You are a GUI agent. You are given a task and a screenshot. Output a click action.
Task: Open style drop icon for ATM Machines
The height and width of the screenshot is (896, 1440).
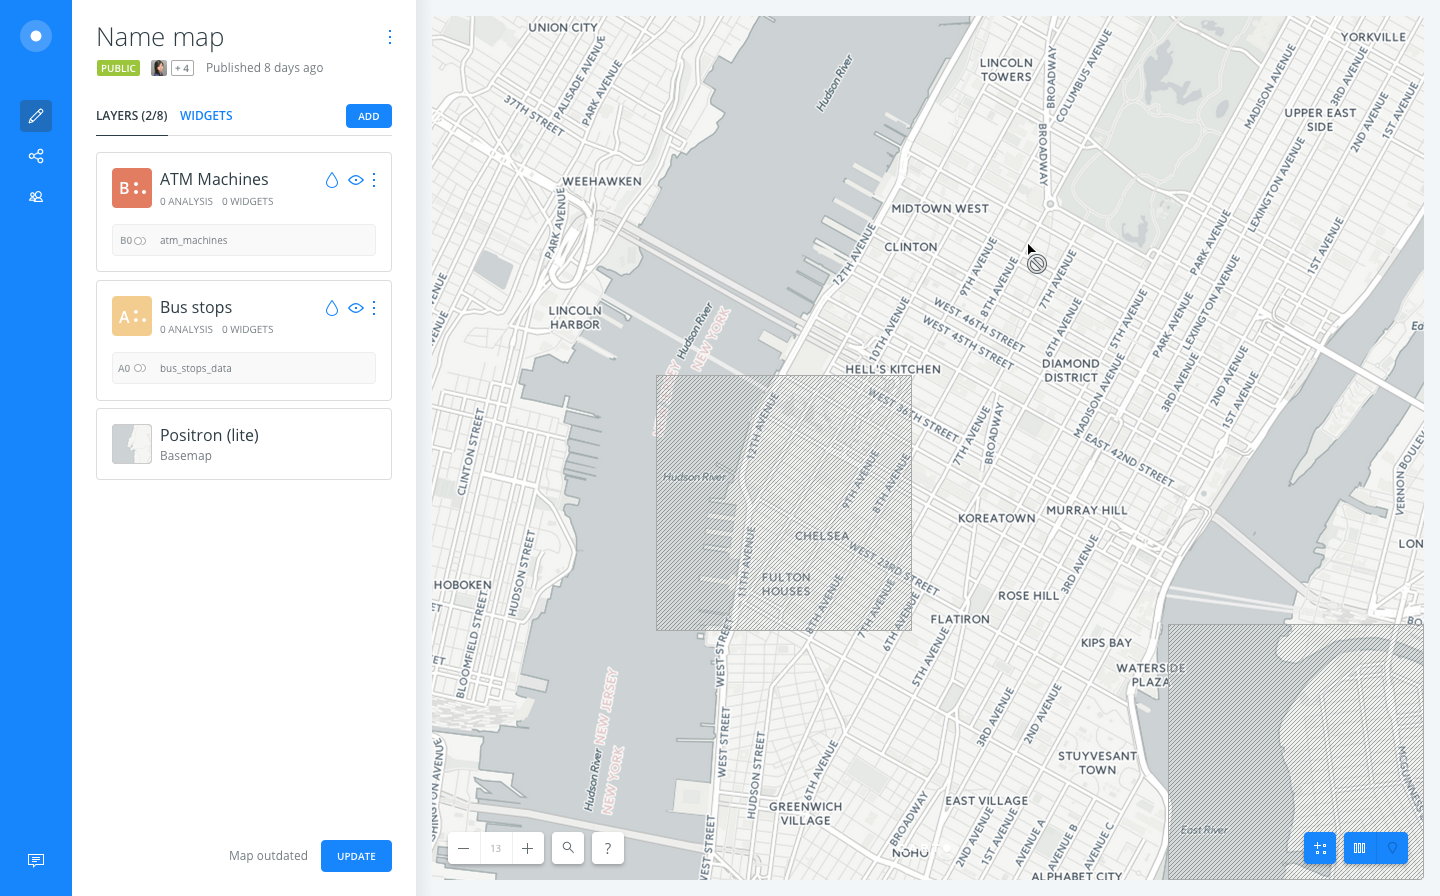click(332, 180)
